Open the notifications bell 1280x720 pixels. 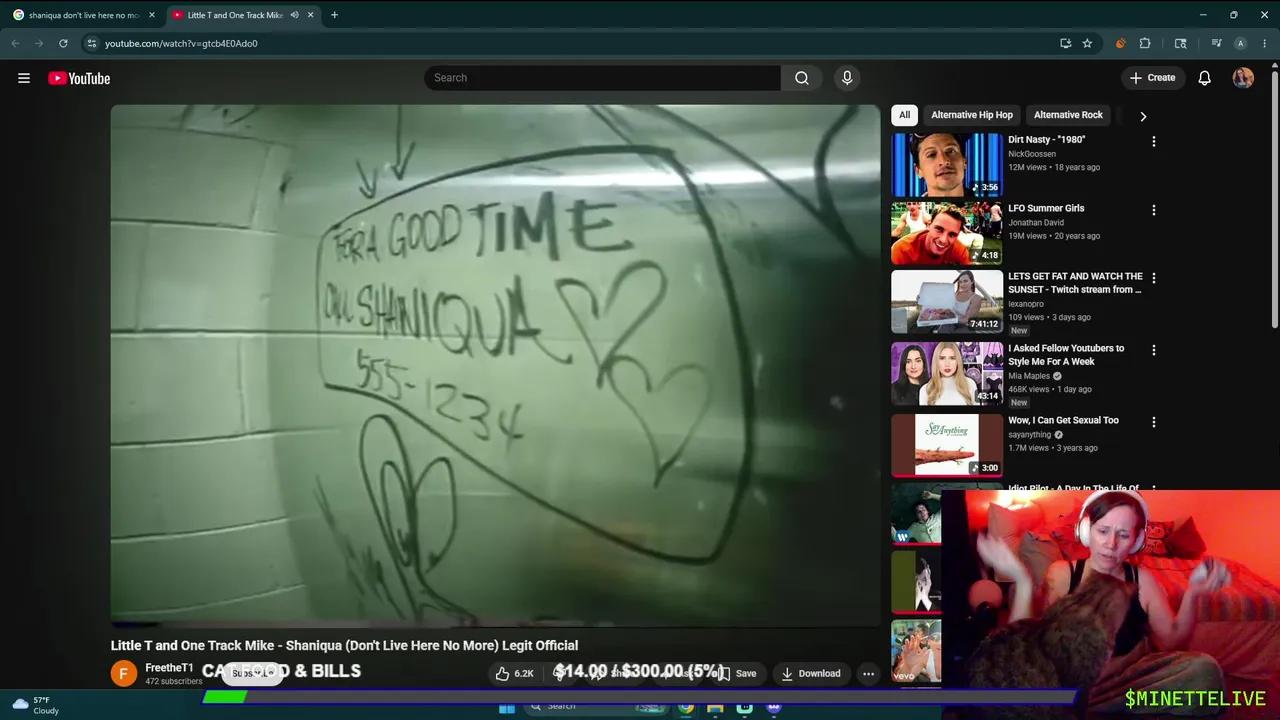[1204, 78]
